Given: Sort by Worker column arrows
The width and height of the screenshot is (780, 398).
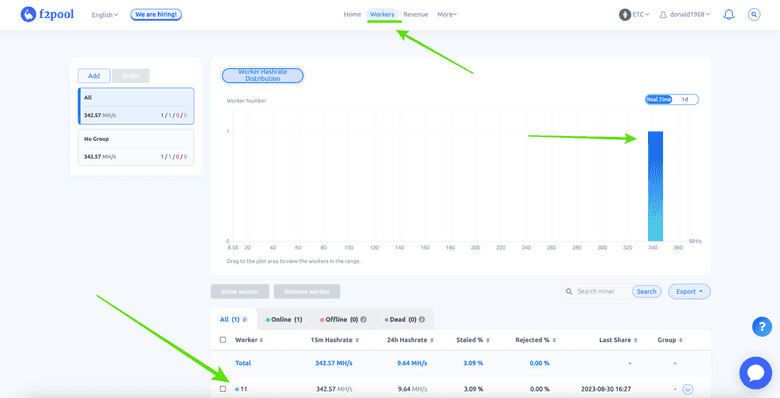Looking at the screenshot, I should pos(261,340).
